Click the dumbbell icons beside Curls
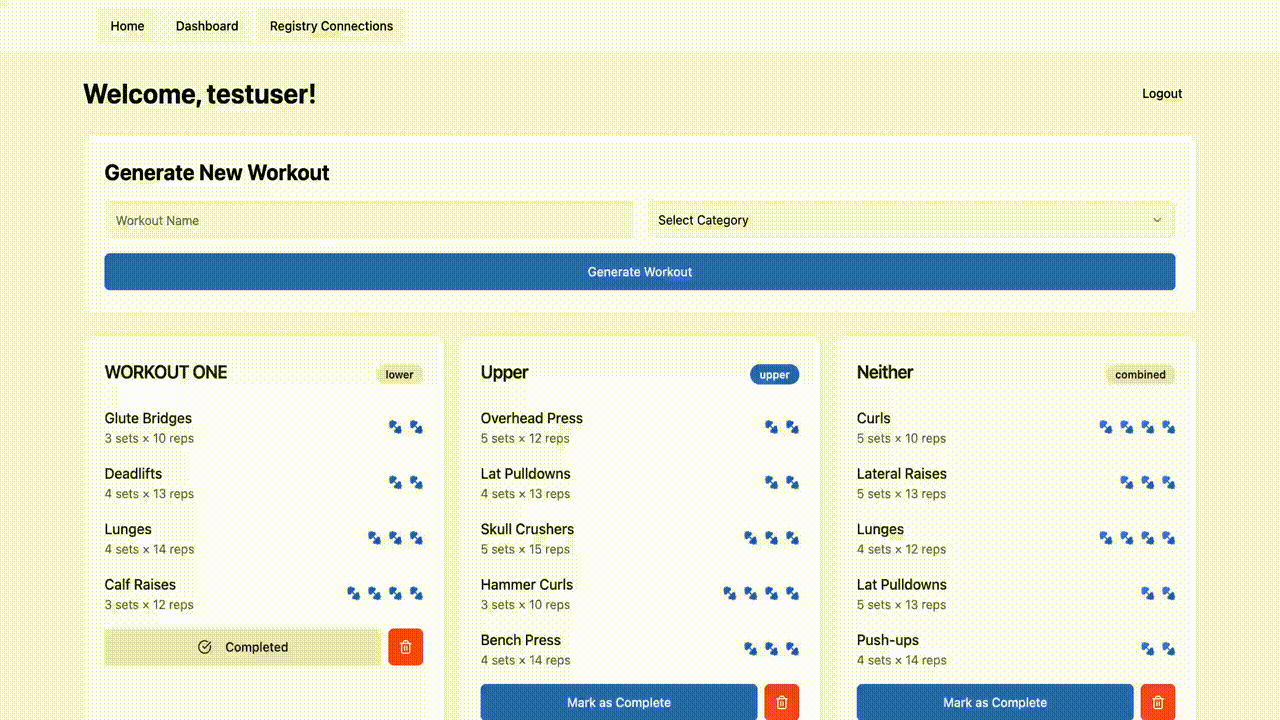The width and height of the screenshot is (1280, 720). click(x=1136, y=427)
